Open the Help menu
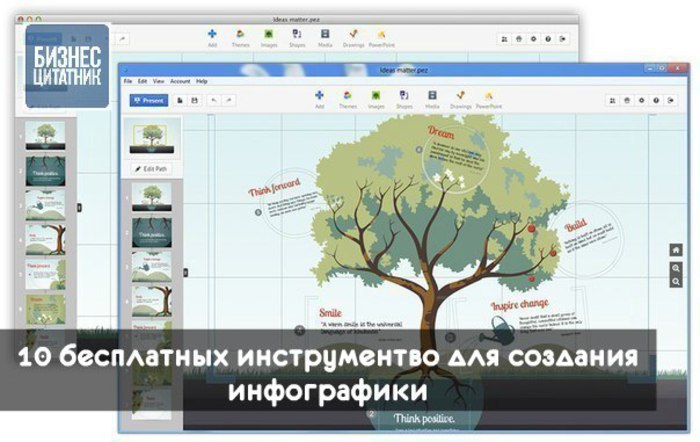The height and width of the screenshot is (442, 700). (202, 80)
